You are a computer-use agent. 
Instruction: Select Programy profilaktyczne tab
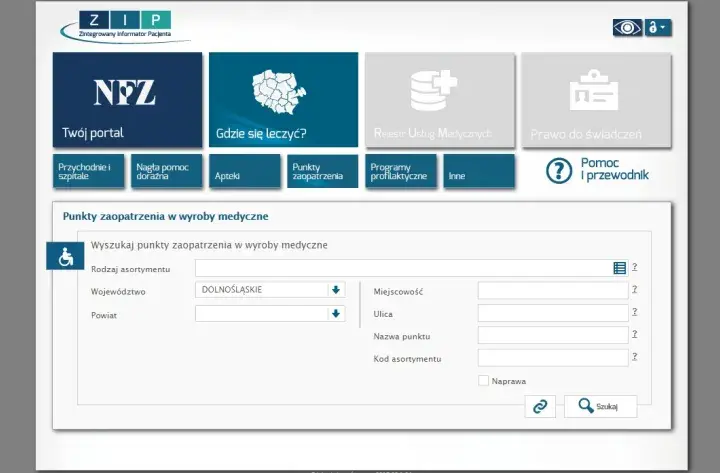coord(400,171)
